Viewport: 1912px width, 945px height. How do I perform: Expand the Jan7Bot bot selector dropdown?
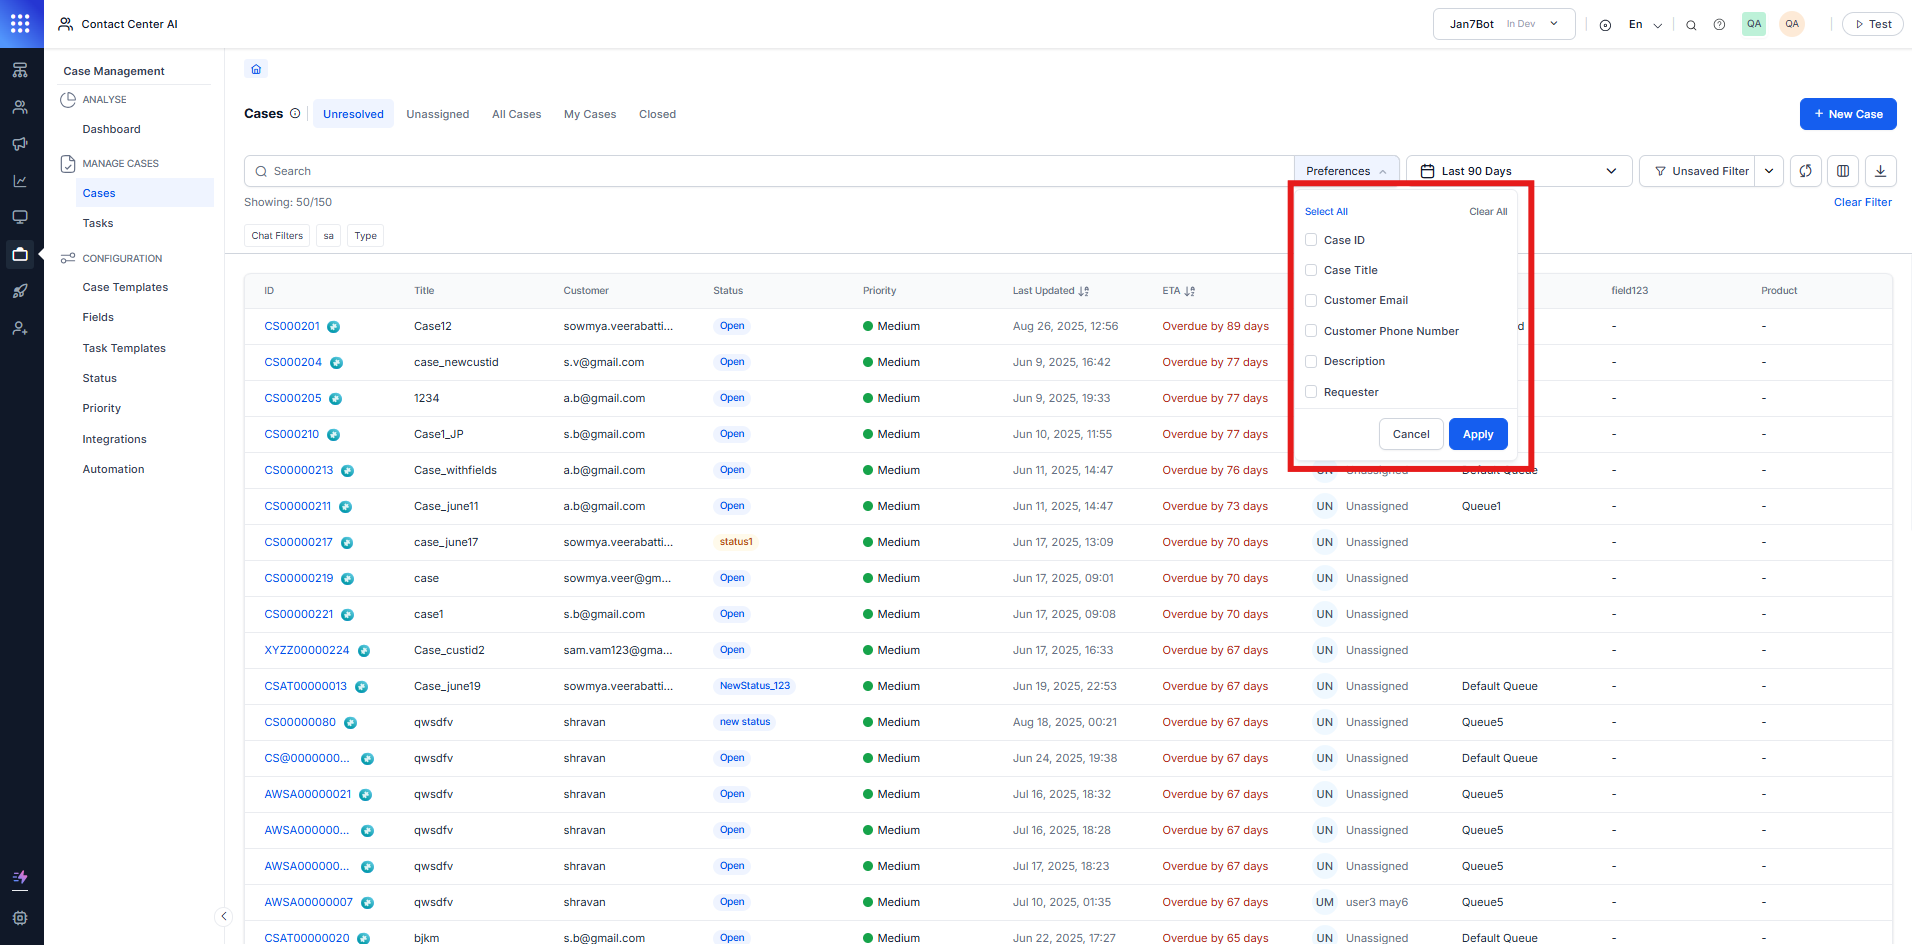1551,23
